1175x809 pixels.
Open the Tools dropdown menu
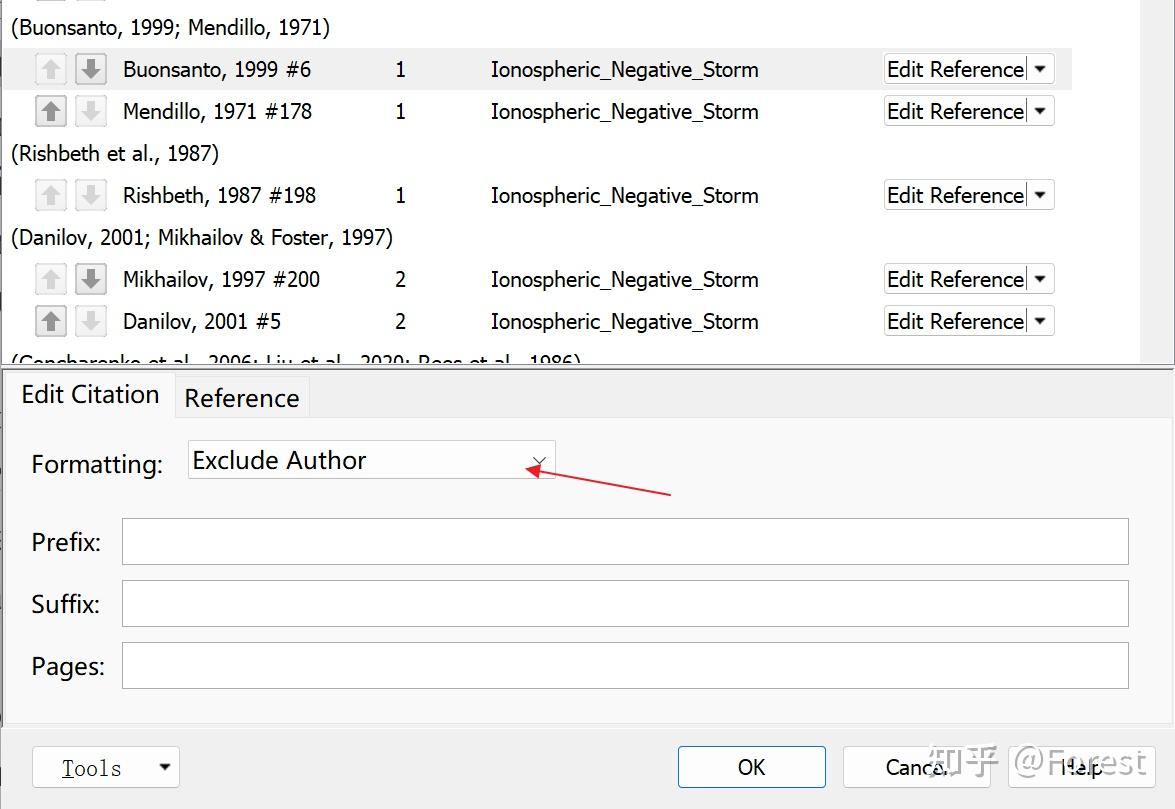(x=106, y=768)
